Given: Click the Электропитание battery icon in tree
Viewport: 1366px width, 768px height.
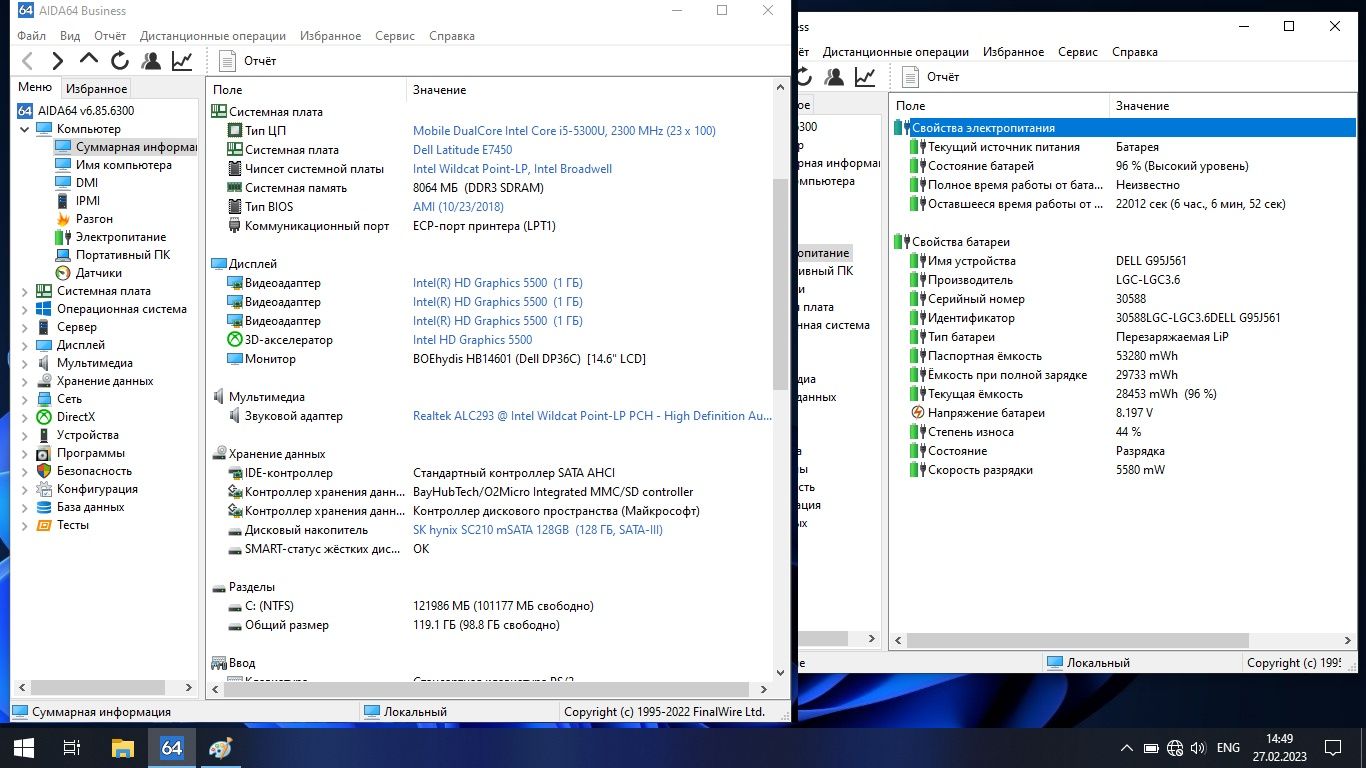Looking at the screenshot, I should click(64, 237).
